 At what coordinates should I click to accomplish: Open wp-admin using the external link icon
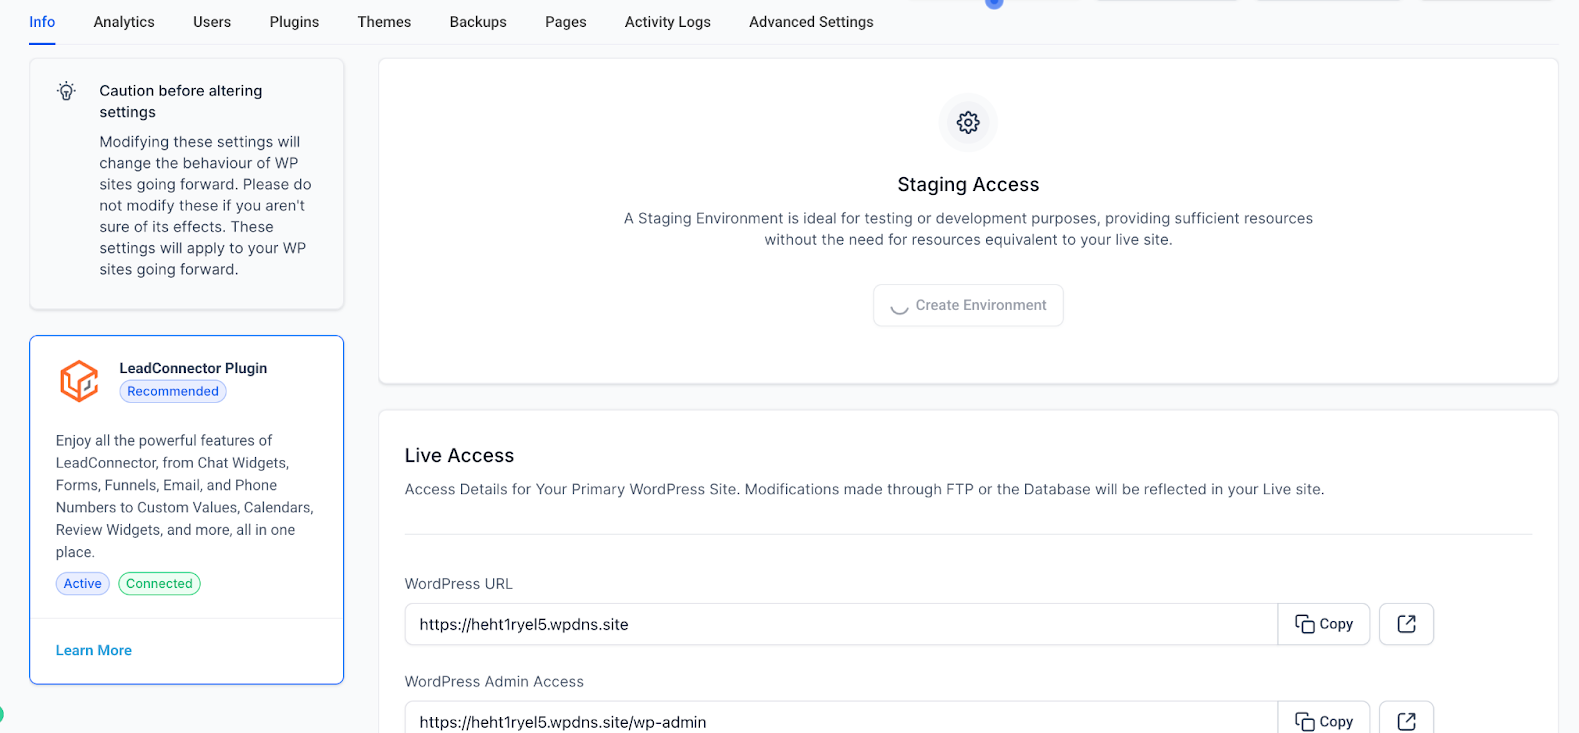pos(1406,720)
